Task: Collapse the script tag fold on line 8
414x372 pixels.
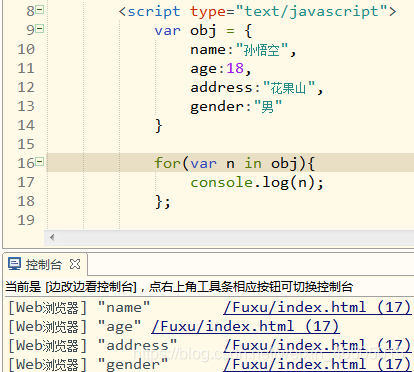Action: (x=40, y=10)
